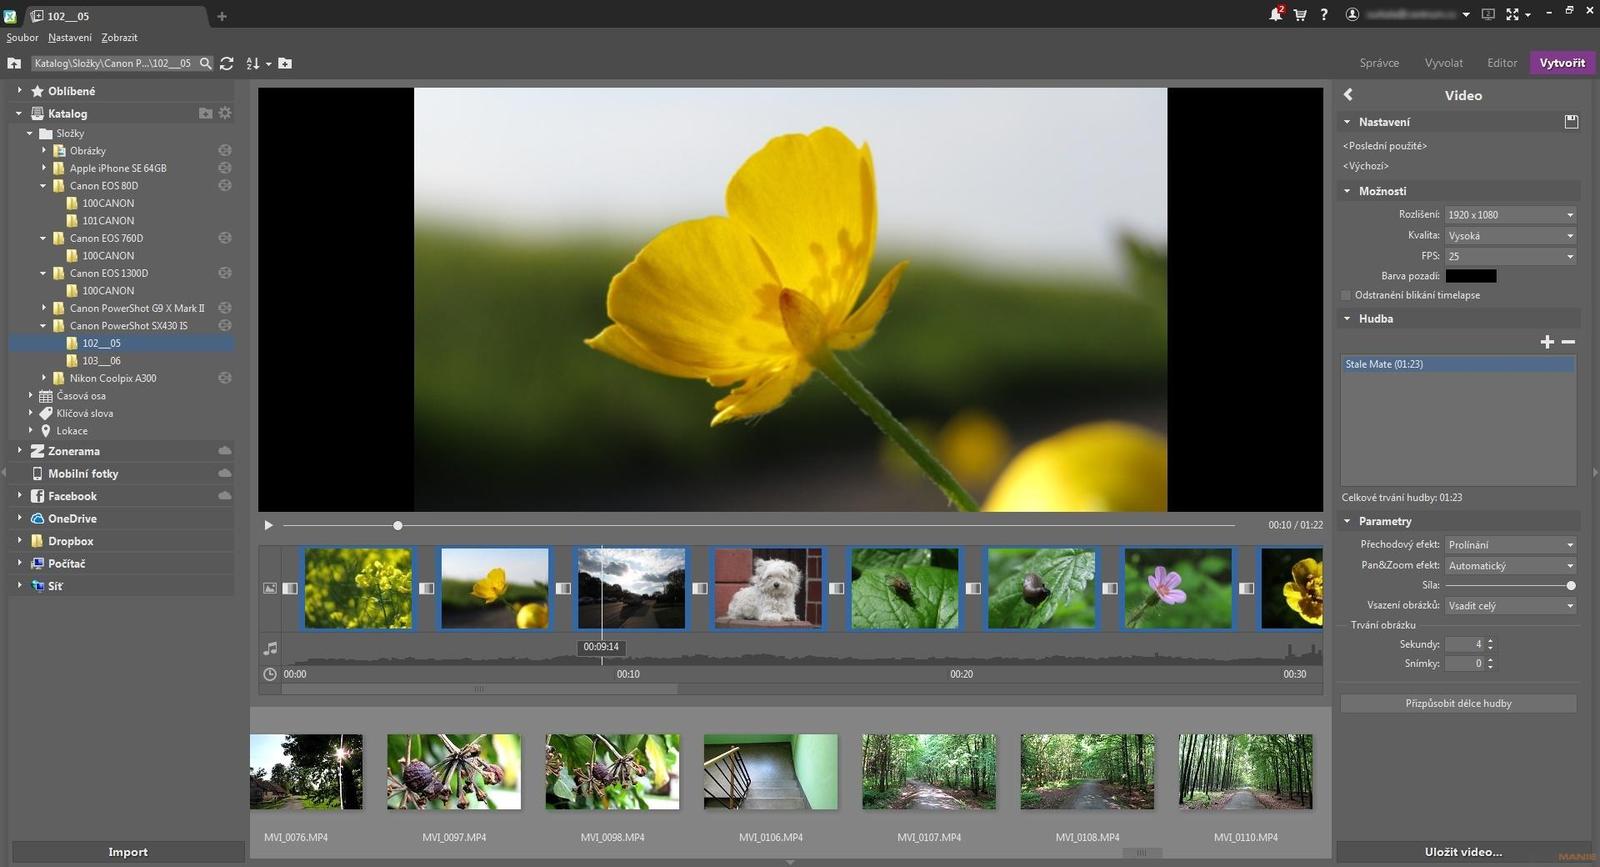Click the image track icon
The image size is (1600, 867).
coord(270,588)
